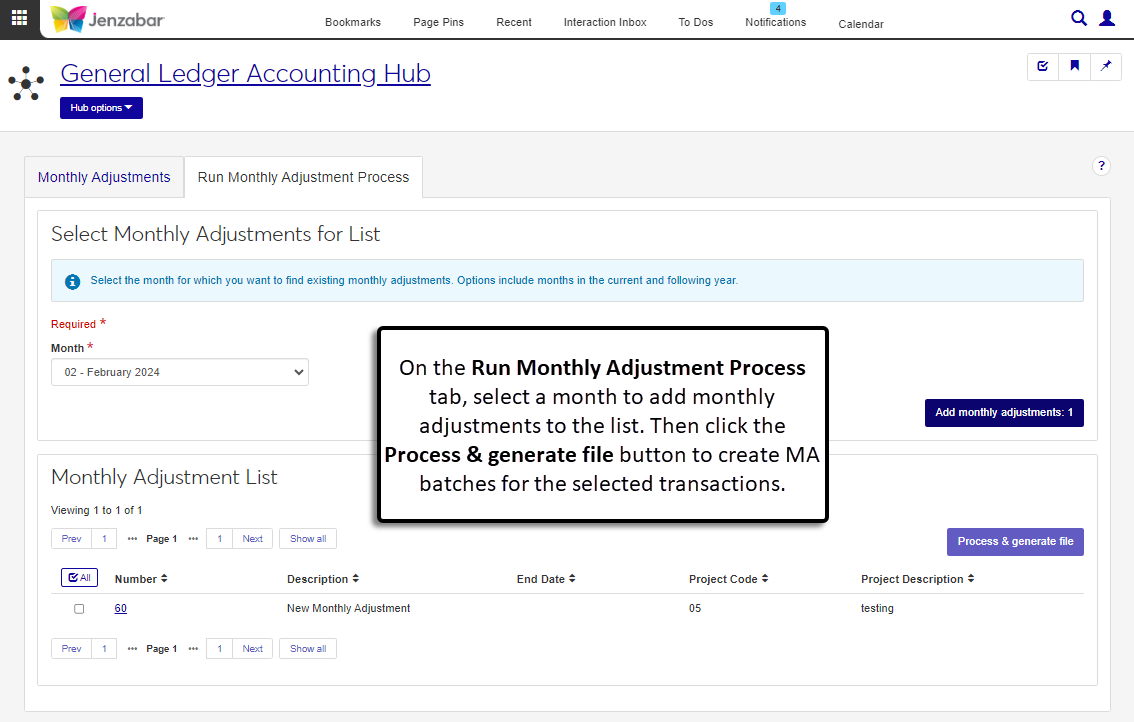Image resolution: width=1134 pixels, height=722 pixels.
Task: Open the Bookmarks menu
Action: coord(353,22)
